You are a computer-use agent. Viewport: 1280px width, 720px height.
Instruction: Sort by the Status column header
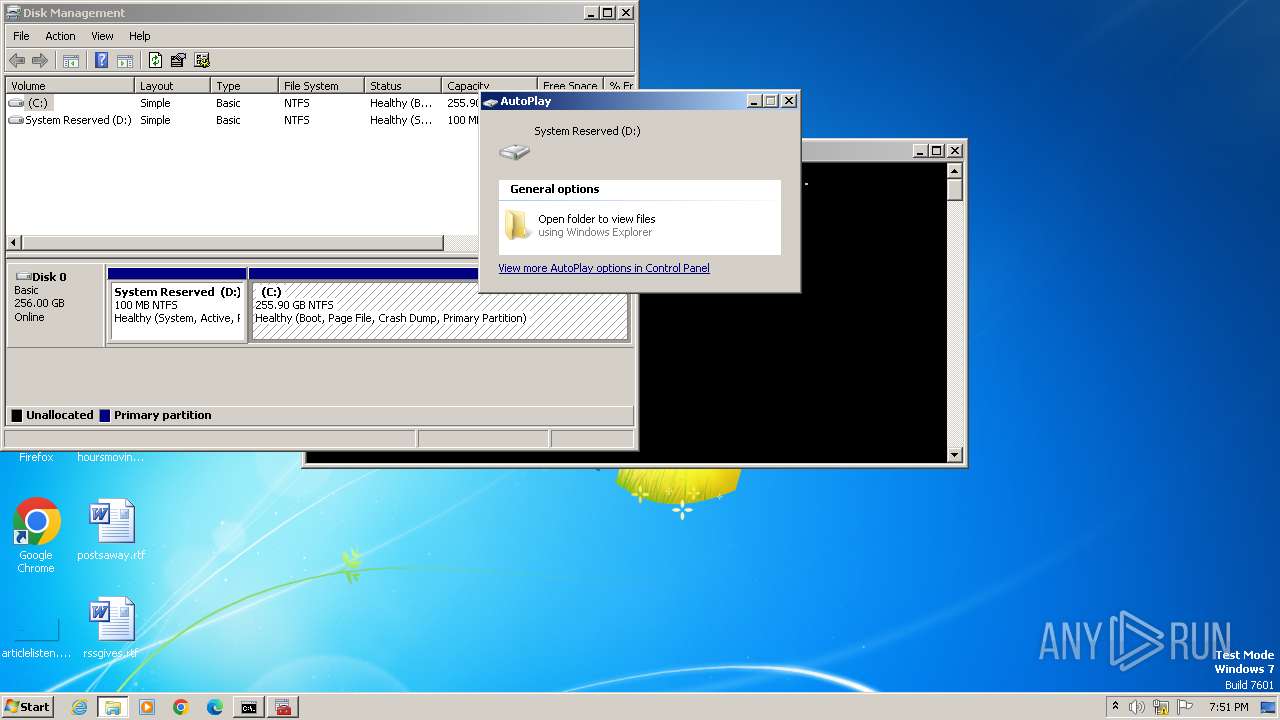coord(402,86)
